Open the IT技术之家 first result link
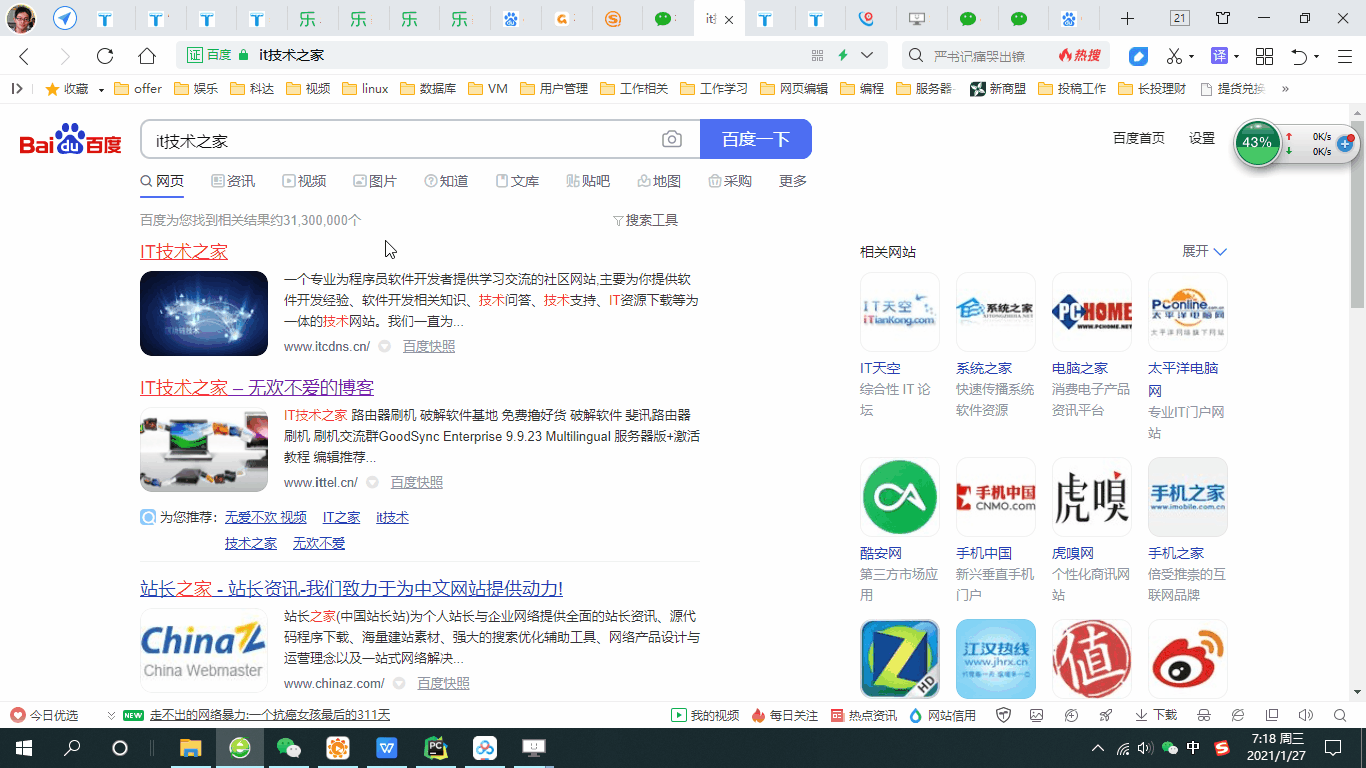Screen dimensions: 1366x768 pyautogui.click(x=184, y=252)
